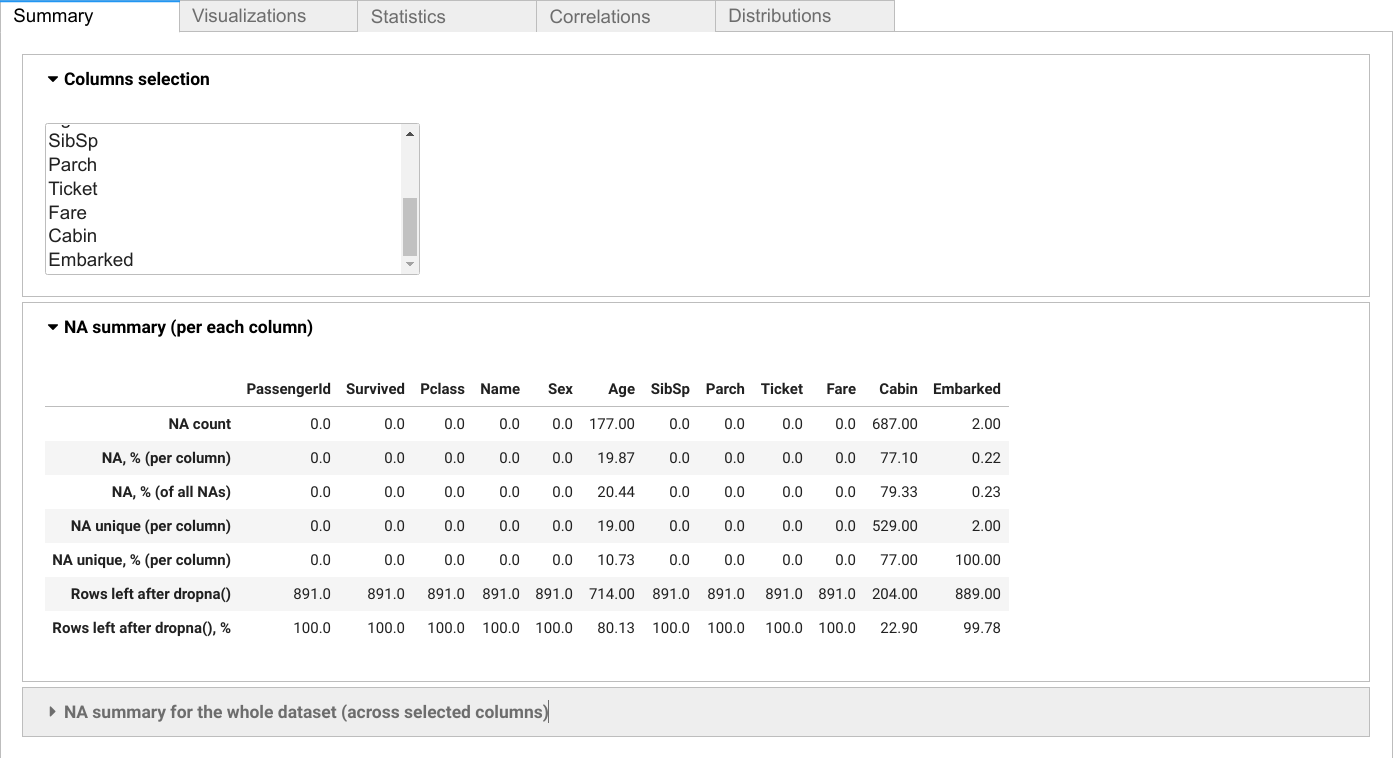Select Embarked in the columns list

click(224, 260)
